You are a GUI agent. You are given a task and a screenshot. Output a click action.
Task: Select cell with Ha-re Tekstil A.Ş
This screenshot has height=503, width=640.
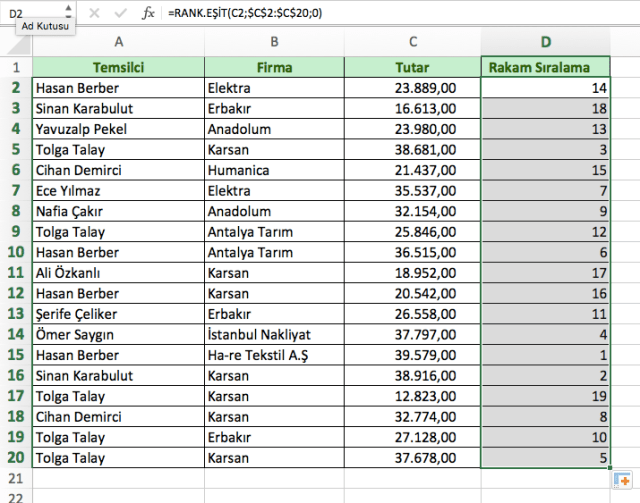(274, 355)
